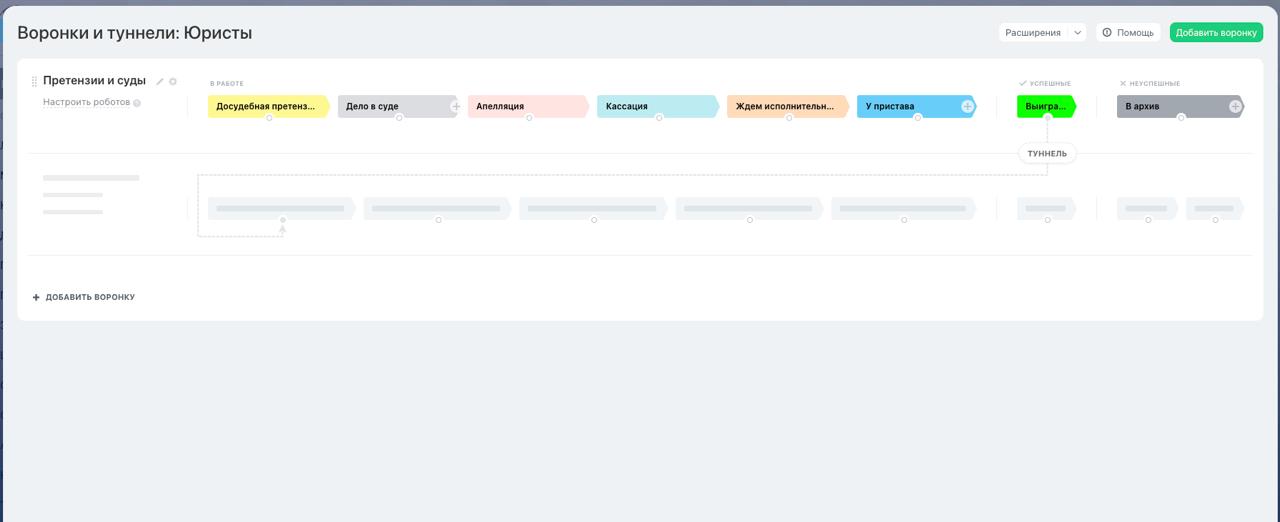Click plus icon on В архив stage
The width and height of the screenshot is (1280, 522).
(1235, 106)
